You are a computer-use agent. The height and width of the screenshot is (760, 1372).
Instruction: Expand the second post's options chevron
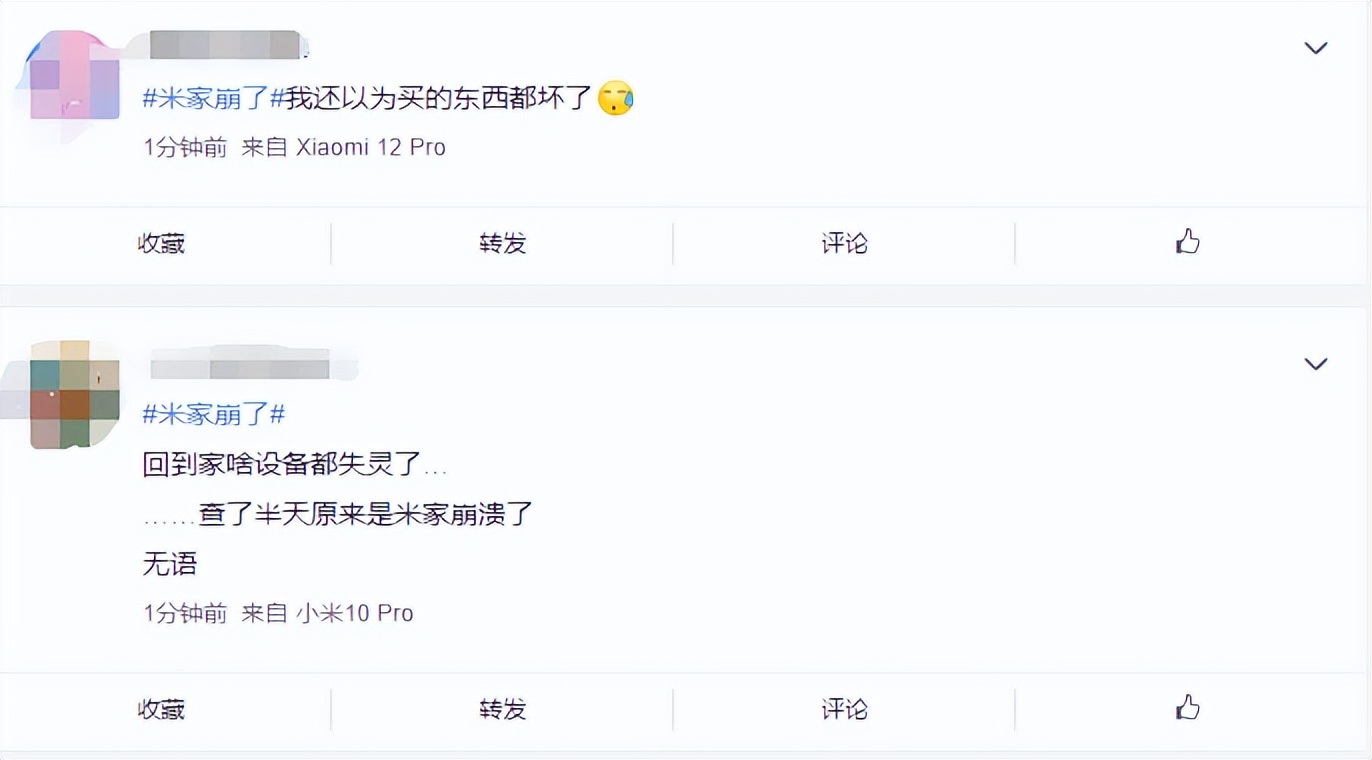pyautogui.click(x=1315, y=364)
